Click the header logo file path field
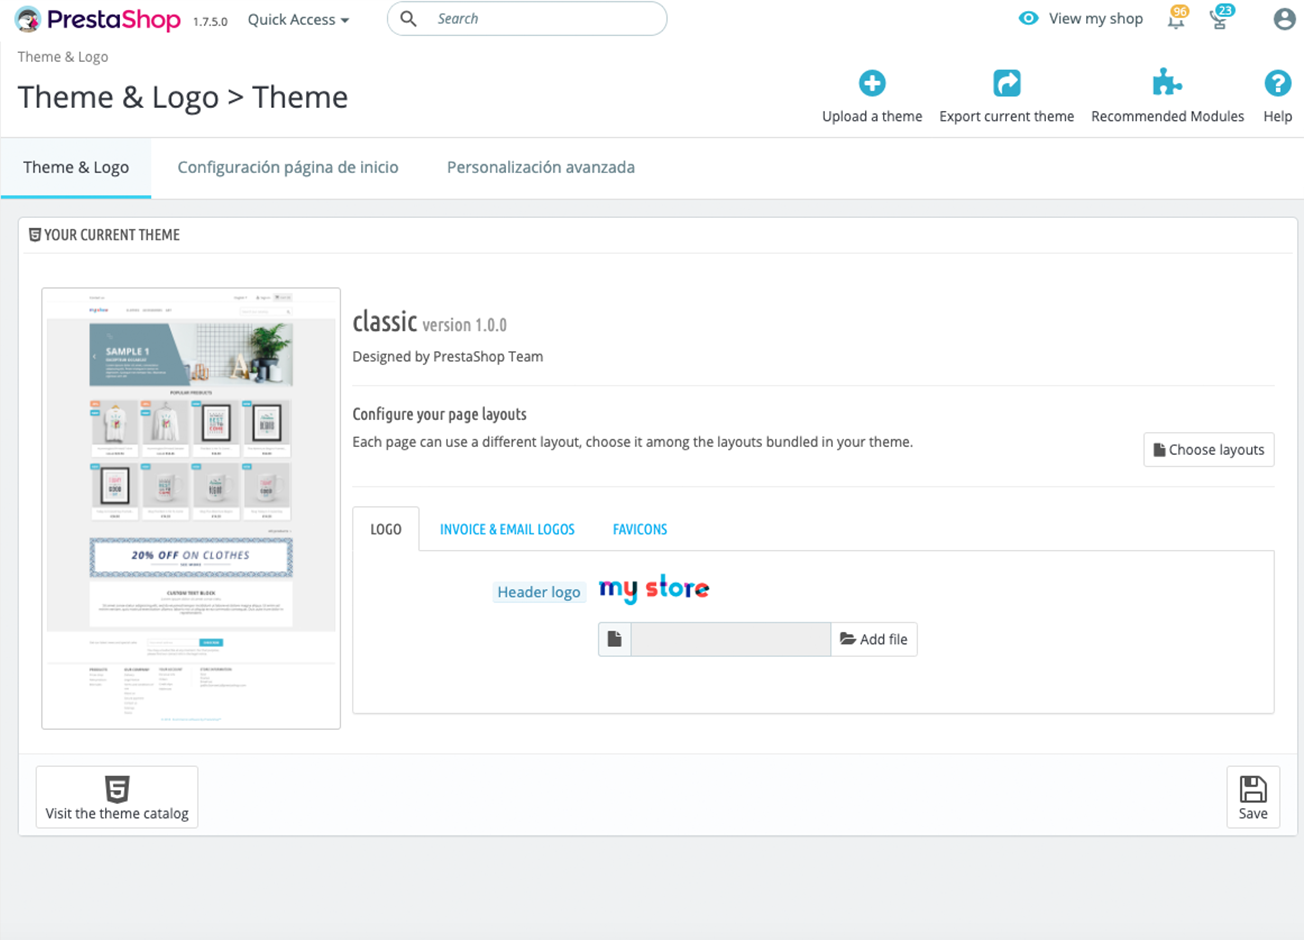The height and width of the screenshot is (940, 1304). point(731,639)
